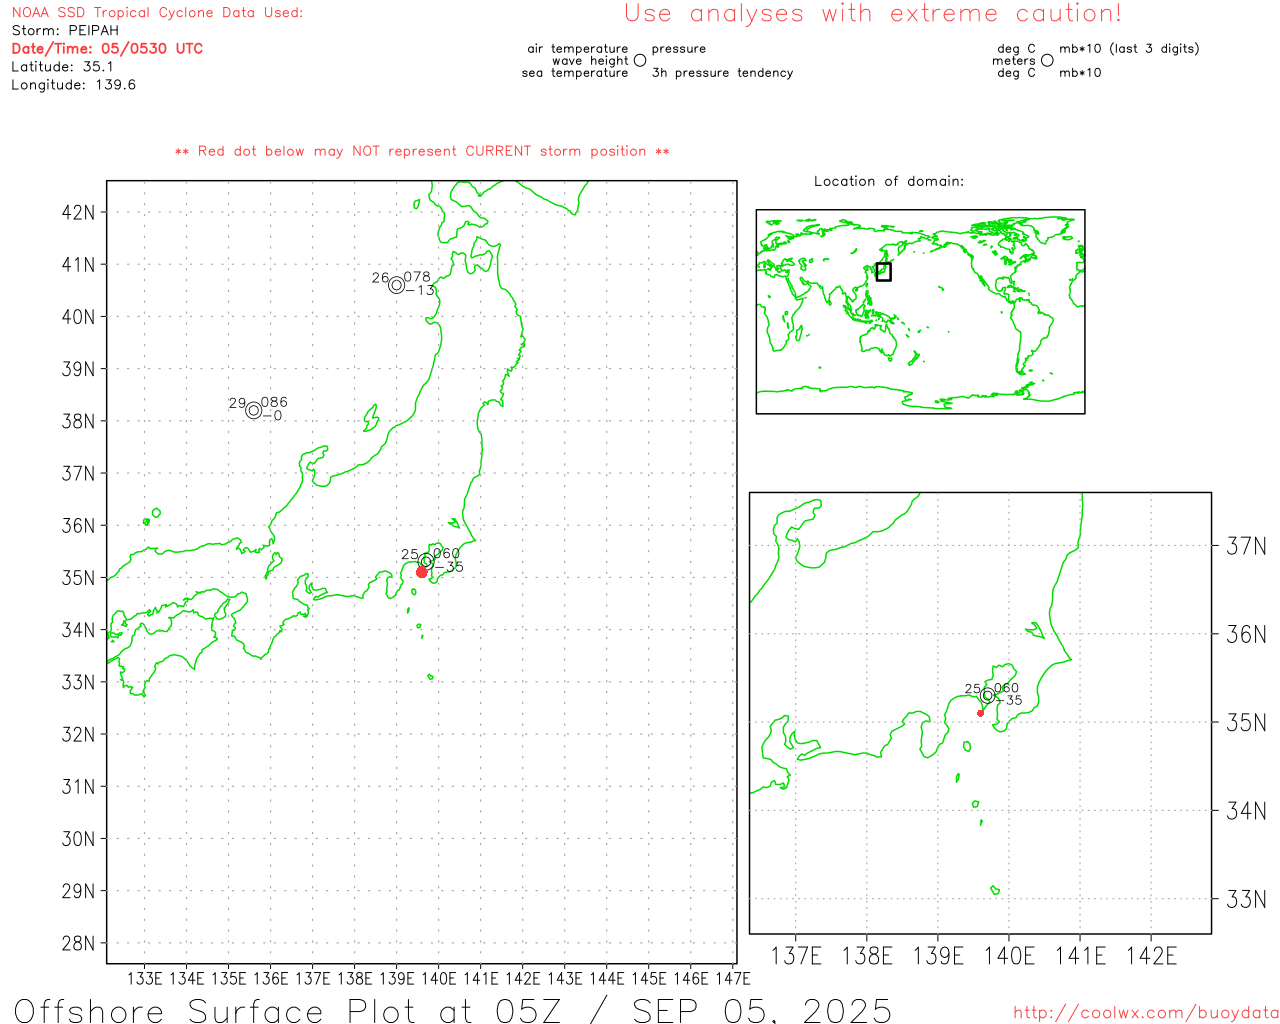Click pressure value 078 near 41N buoy
The width and height of the screenshot is (1280, 1024).
point(417,277)
